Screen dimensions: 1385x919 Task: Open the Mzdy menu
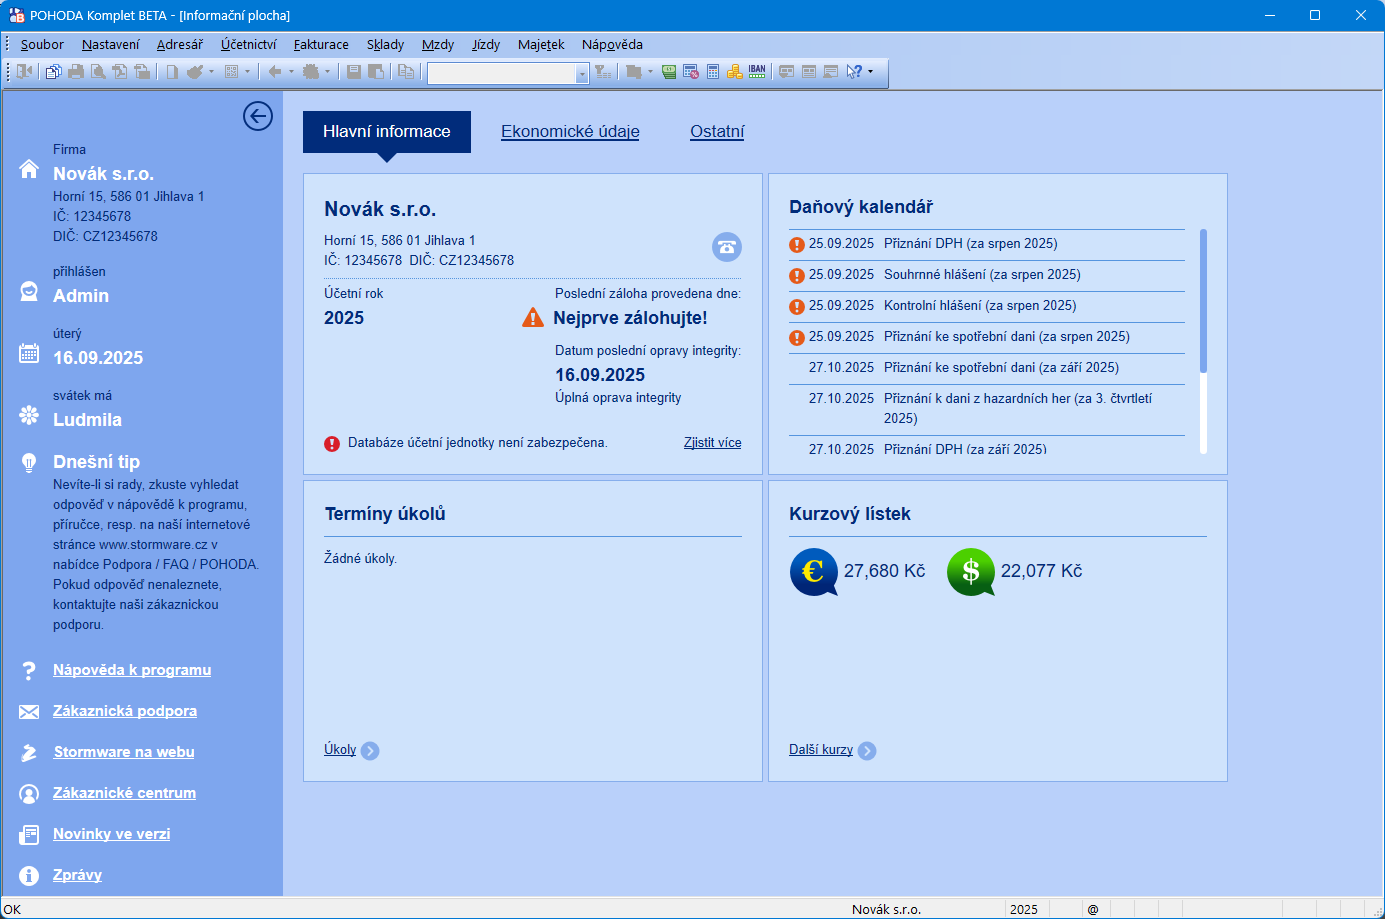[x=438, y=44]
